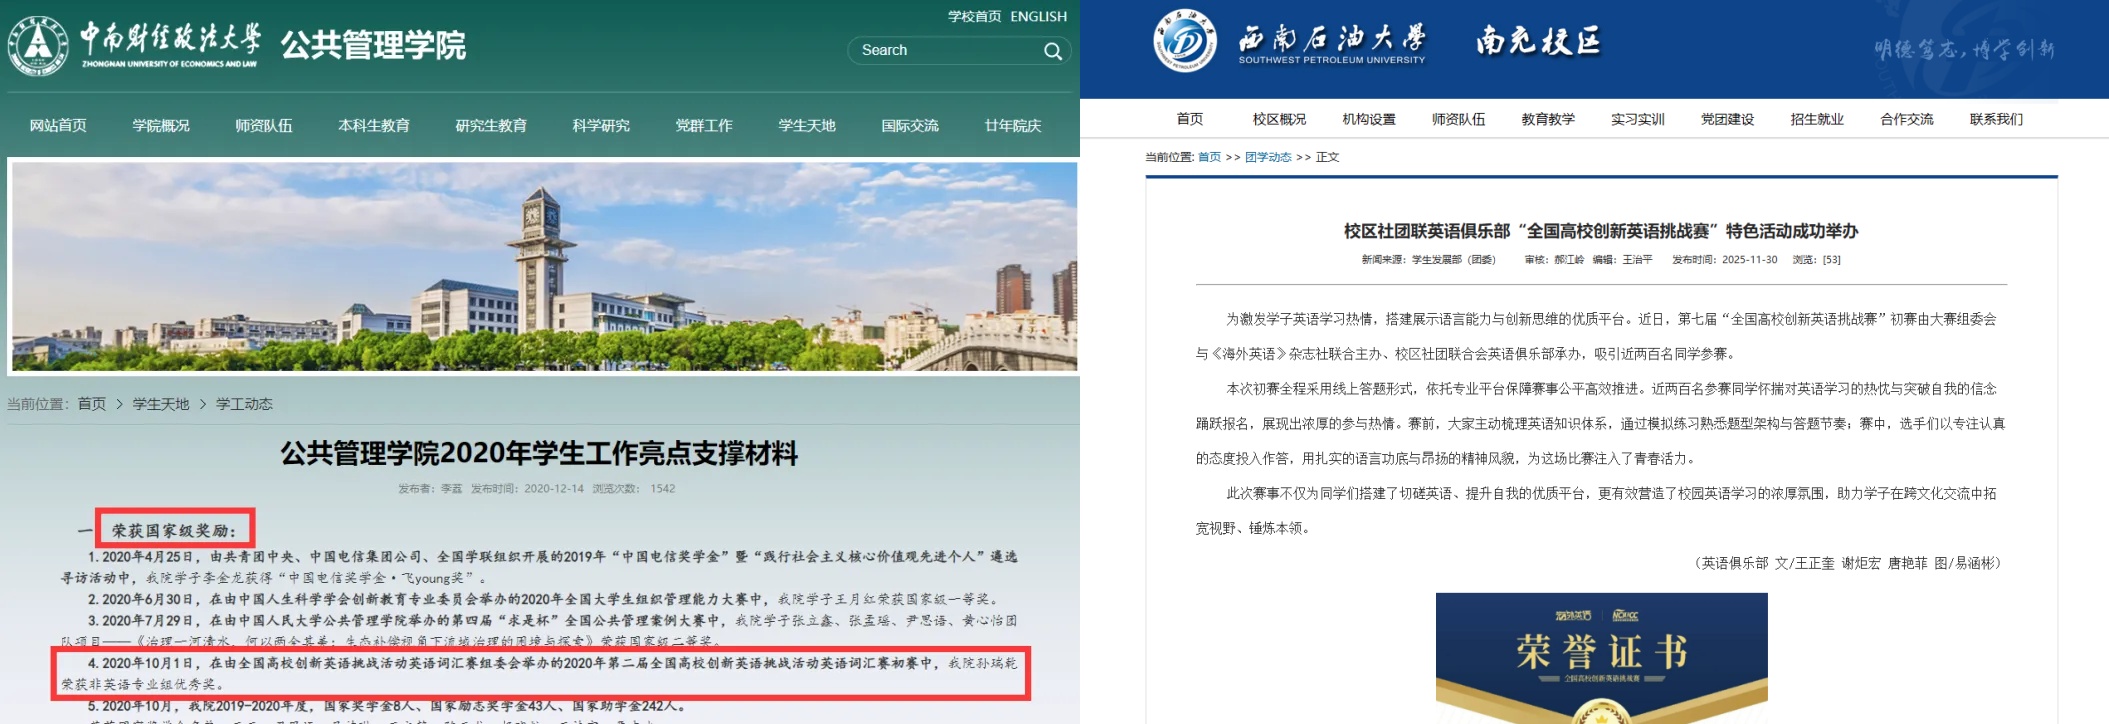The height and width of the screenshot is (724, 2109).
Task: Click the 南充校区 campus name header
Action: pyautogui.click(x=1538, y=41)
